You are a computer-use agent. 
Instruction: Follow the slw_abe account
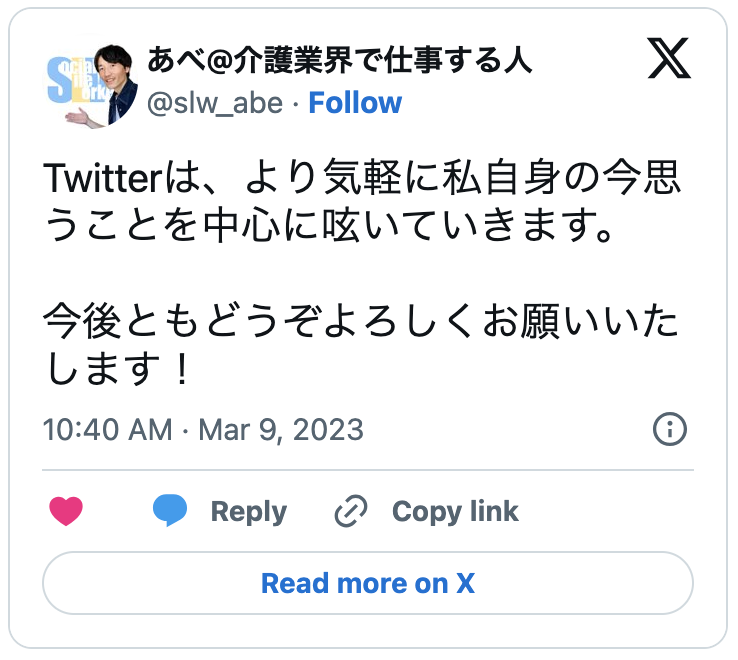coord(355,103)
